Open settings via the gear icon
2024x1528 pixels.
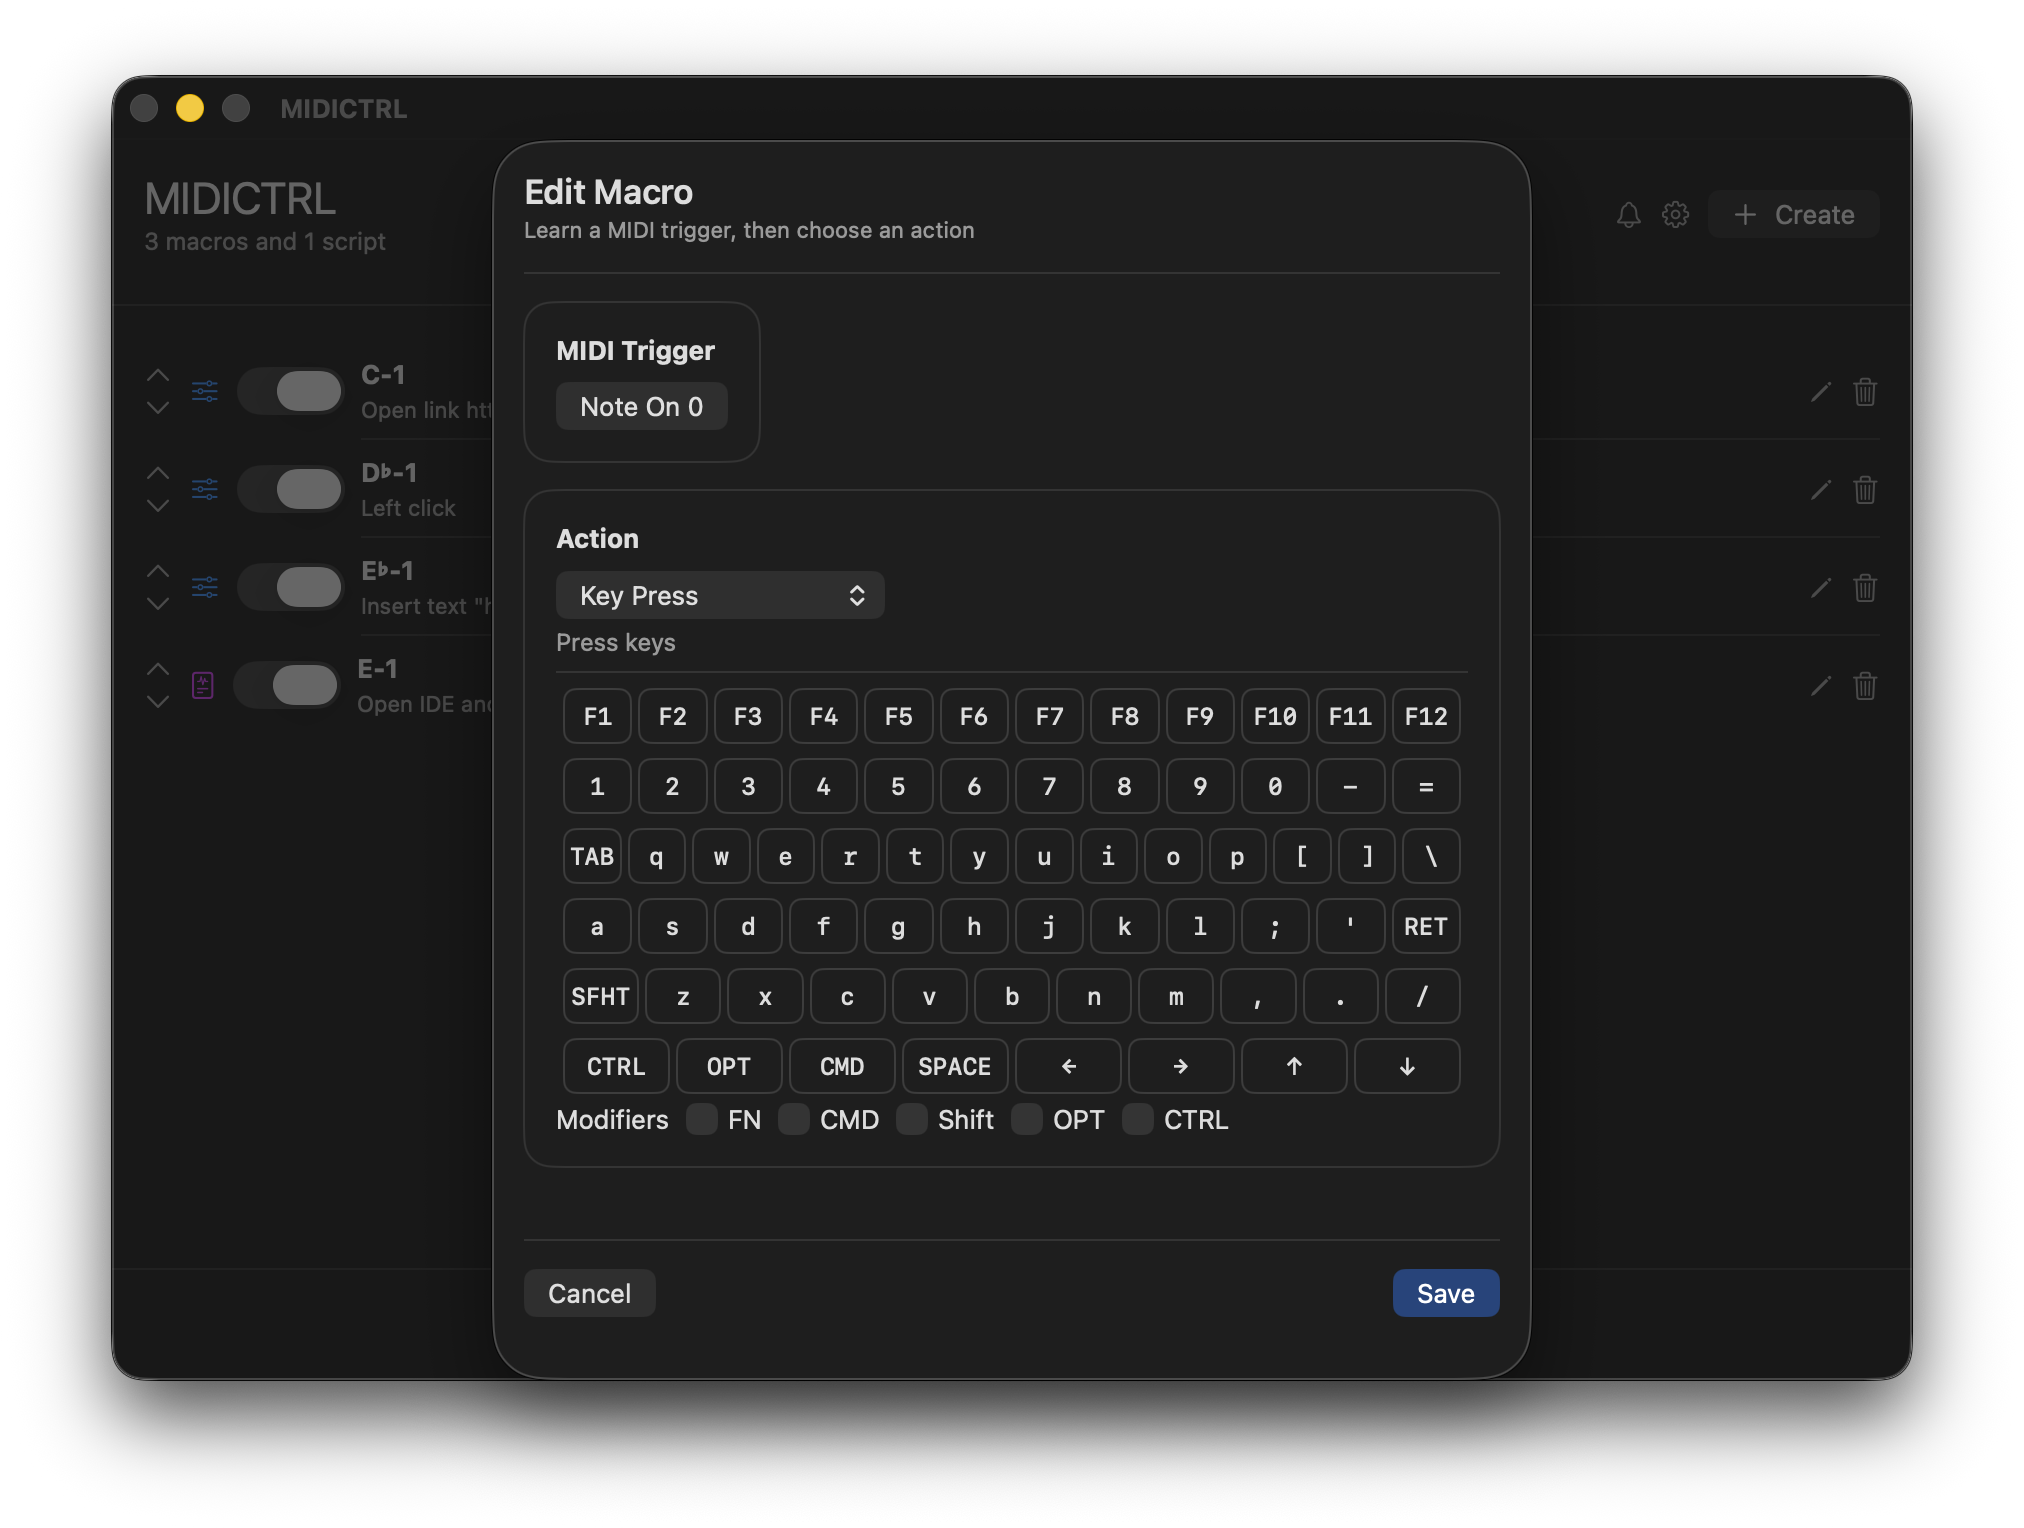[1675, 215]
